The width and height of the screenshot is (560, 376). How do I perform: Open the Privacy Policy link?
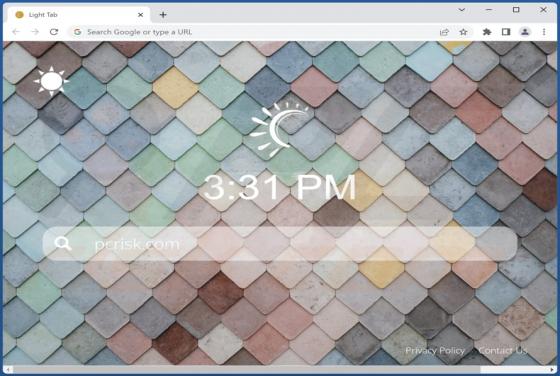pyautogui.click(x=435, y=351)
